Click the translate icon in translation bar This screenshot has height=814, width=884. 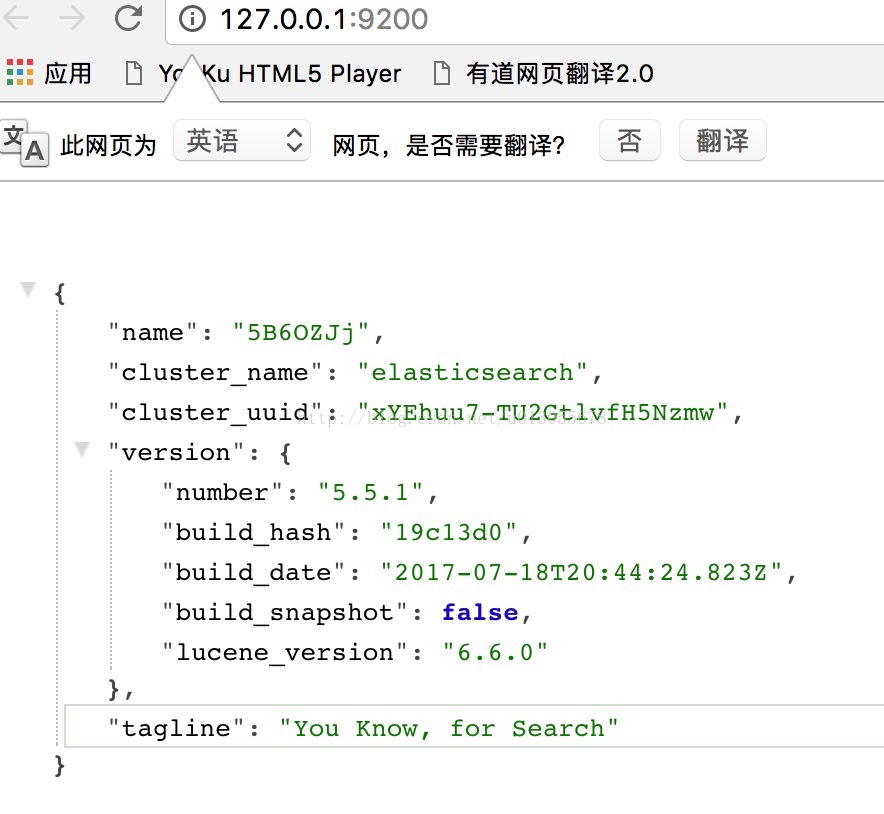(x=24, y=143)
